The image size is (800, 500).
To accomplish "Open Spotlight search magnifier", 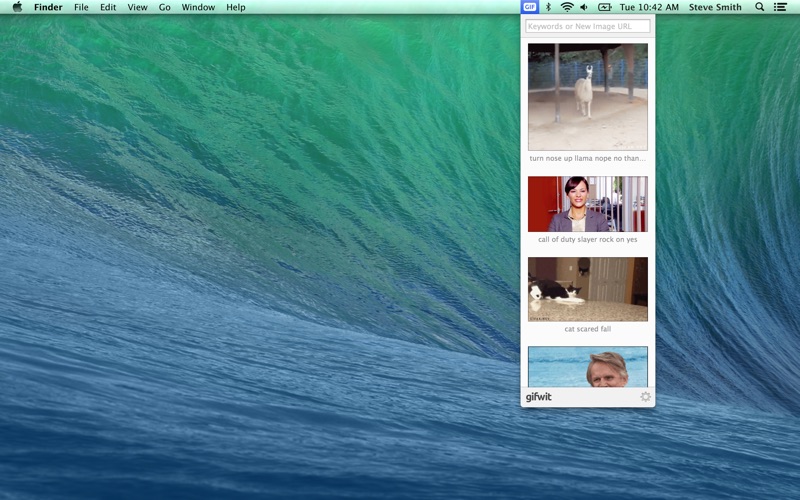I will point(759,7).
